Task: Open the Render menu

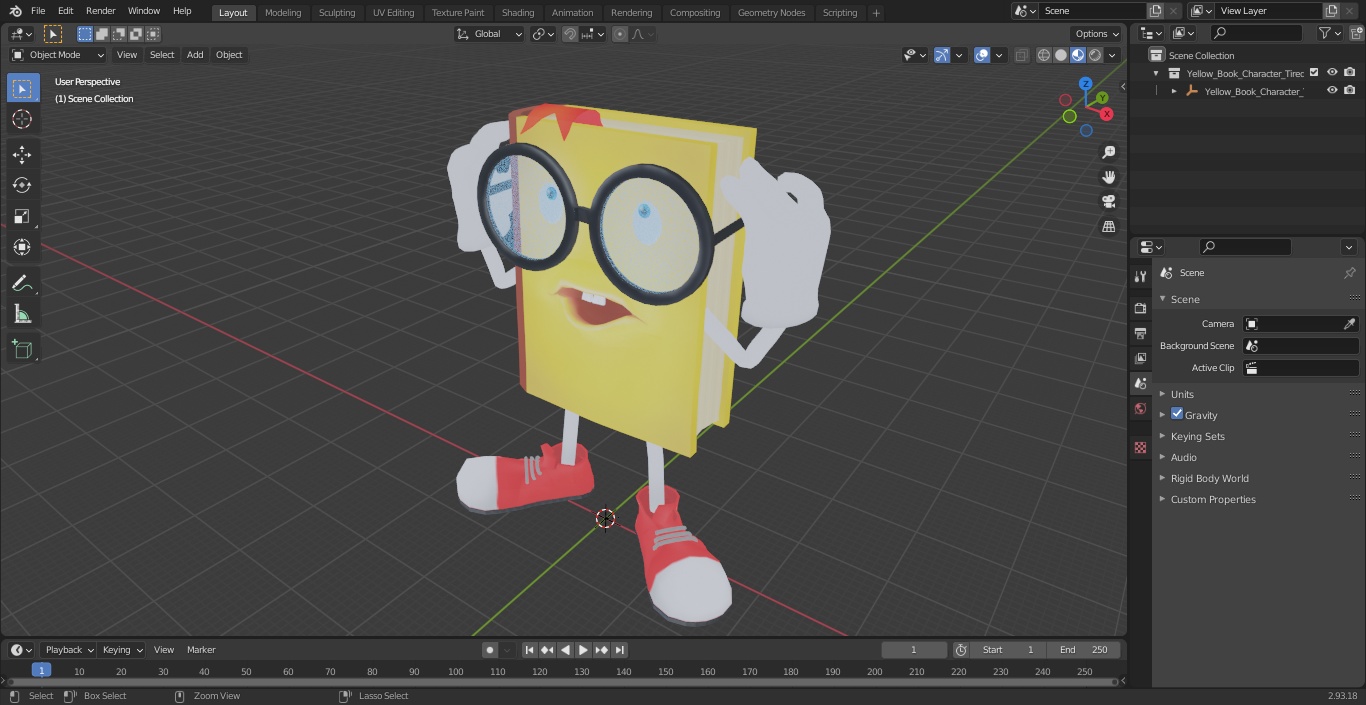Action: click(x=100, y=11)
